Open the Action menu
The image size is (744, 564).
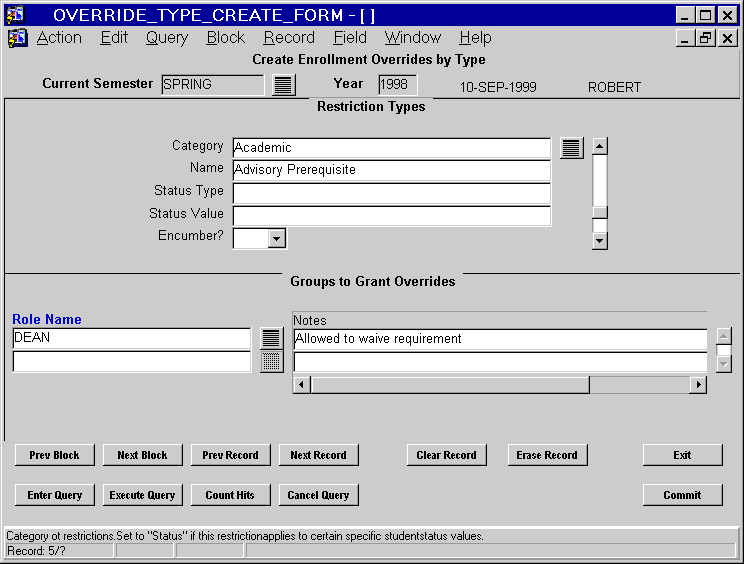pos(59,37)
